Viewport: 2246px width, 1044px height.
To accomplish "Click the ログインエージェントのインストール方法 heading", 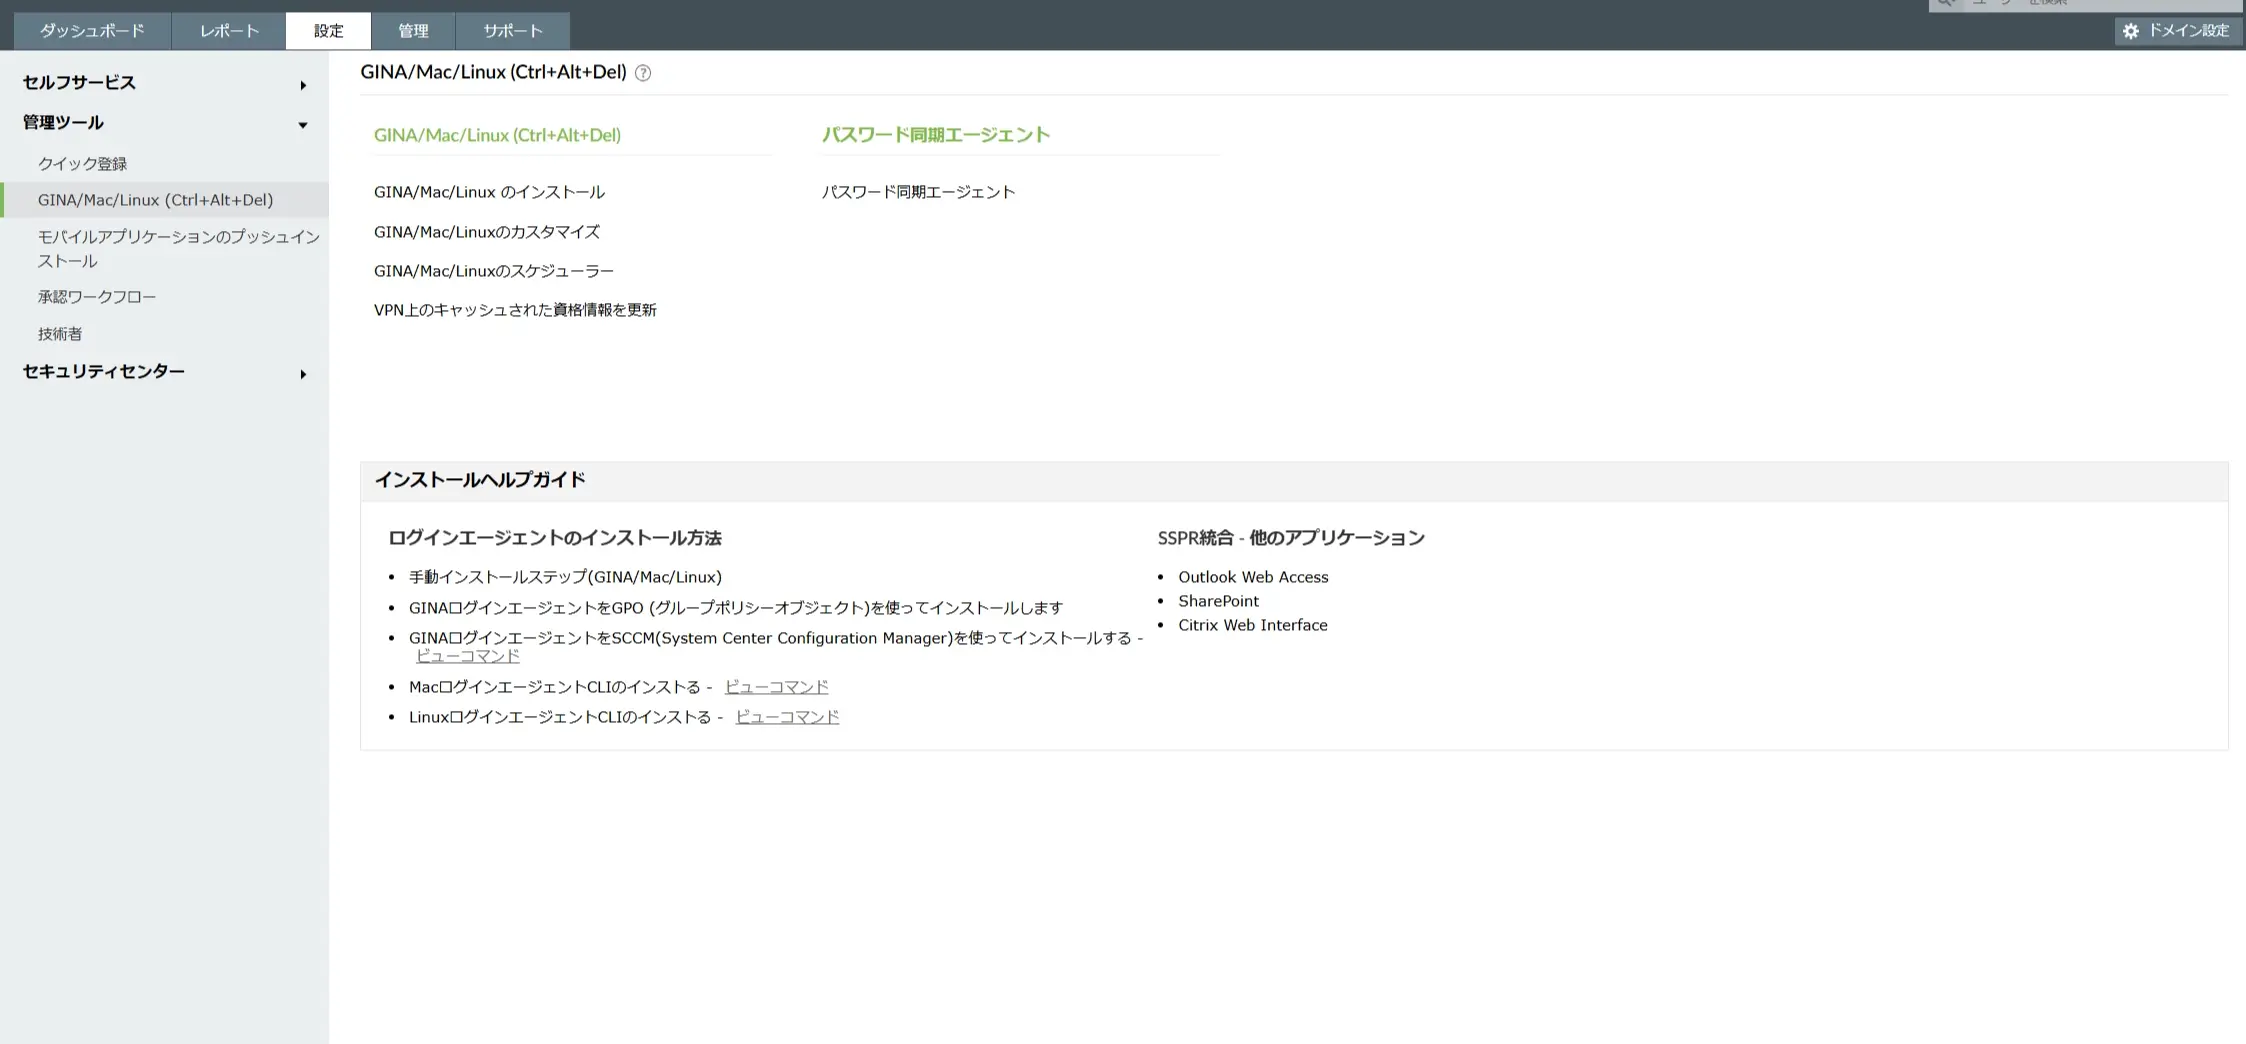I will [555, 538].
